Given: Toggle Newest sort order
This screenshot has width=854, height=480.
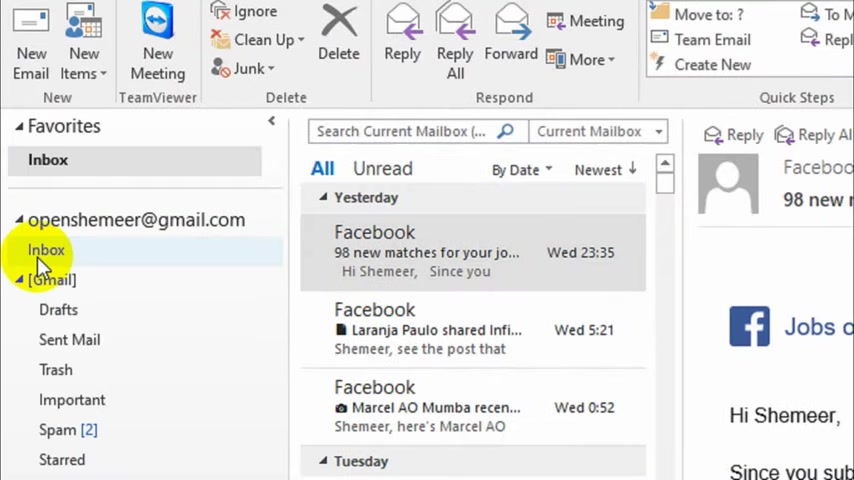Looking at the screenshot, I should pos(605,170).
